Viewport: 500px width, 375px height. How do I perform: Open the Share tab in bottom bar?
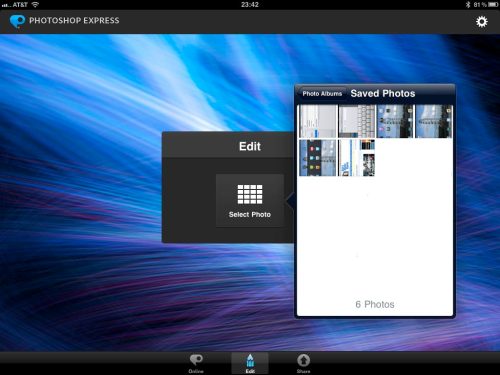303,363
